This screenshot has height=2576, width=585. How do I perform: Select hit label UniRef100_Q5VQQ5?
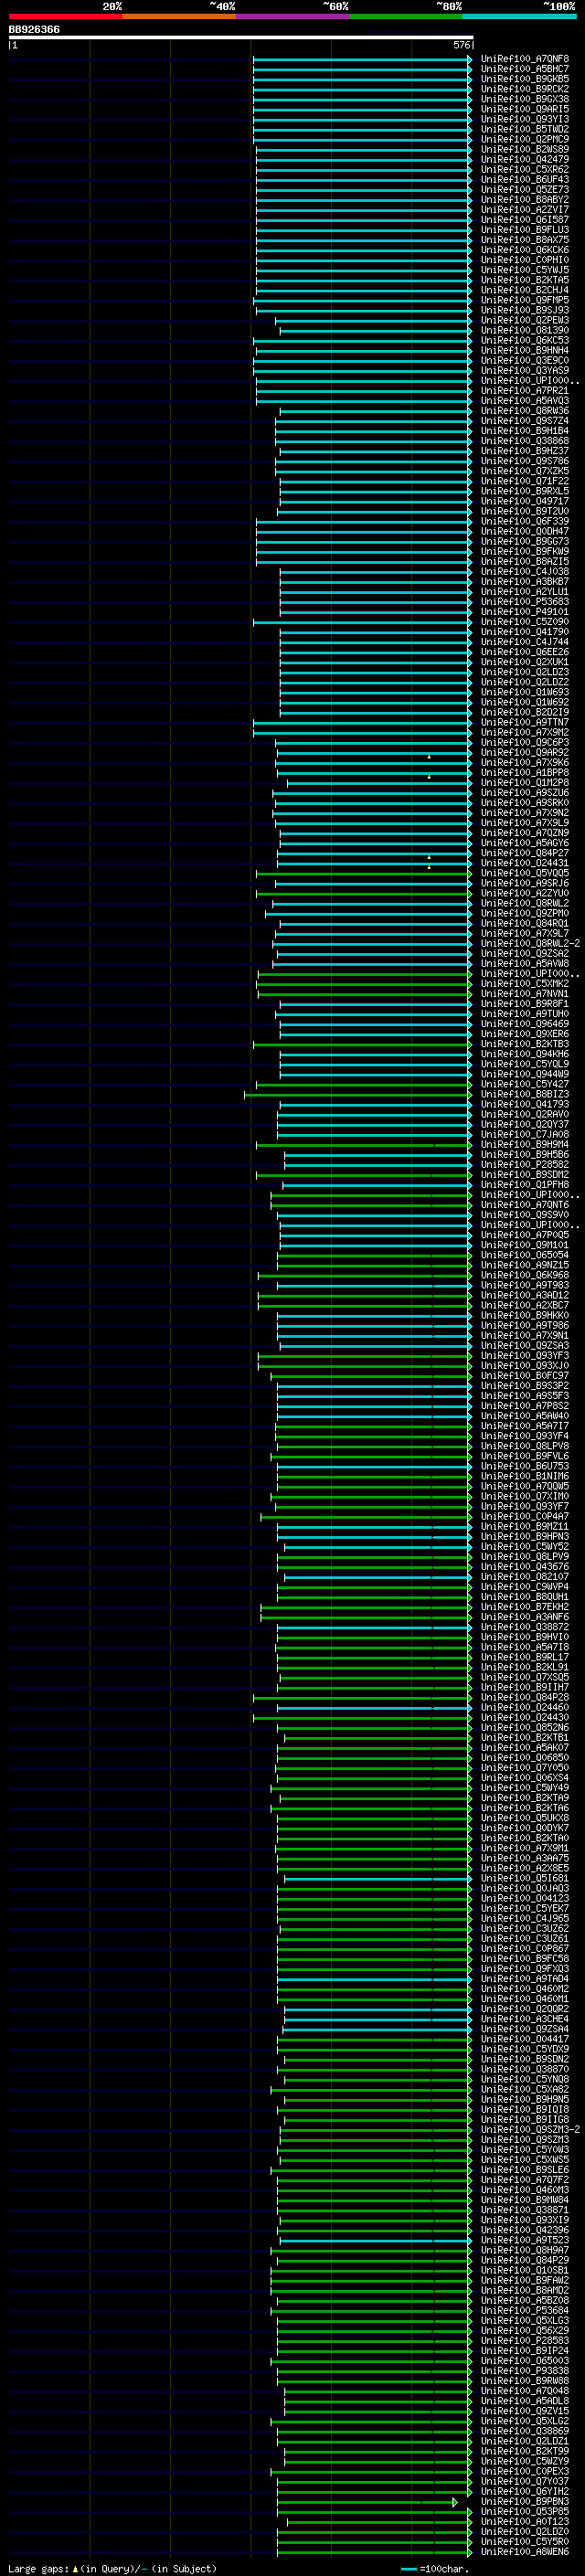coord(524,873)
